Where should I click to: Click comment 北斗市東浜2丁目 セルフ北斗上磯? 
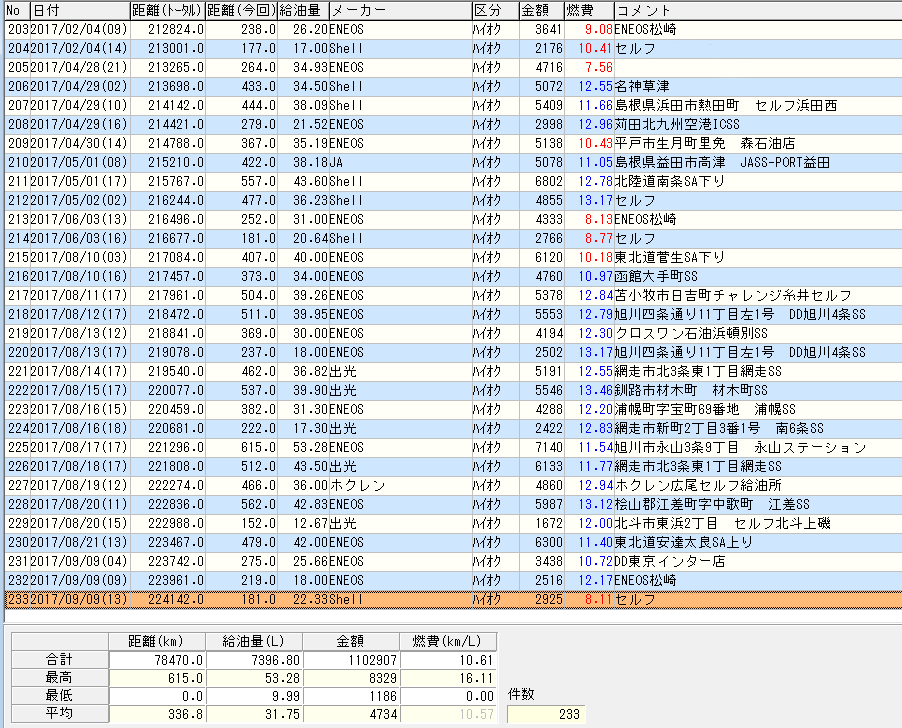tap(723, 523)
